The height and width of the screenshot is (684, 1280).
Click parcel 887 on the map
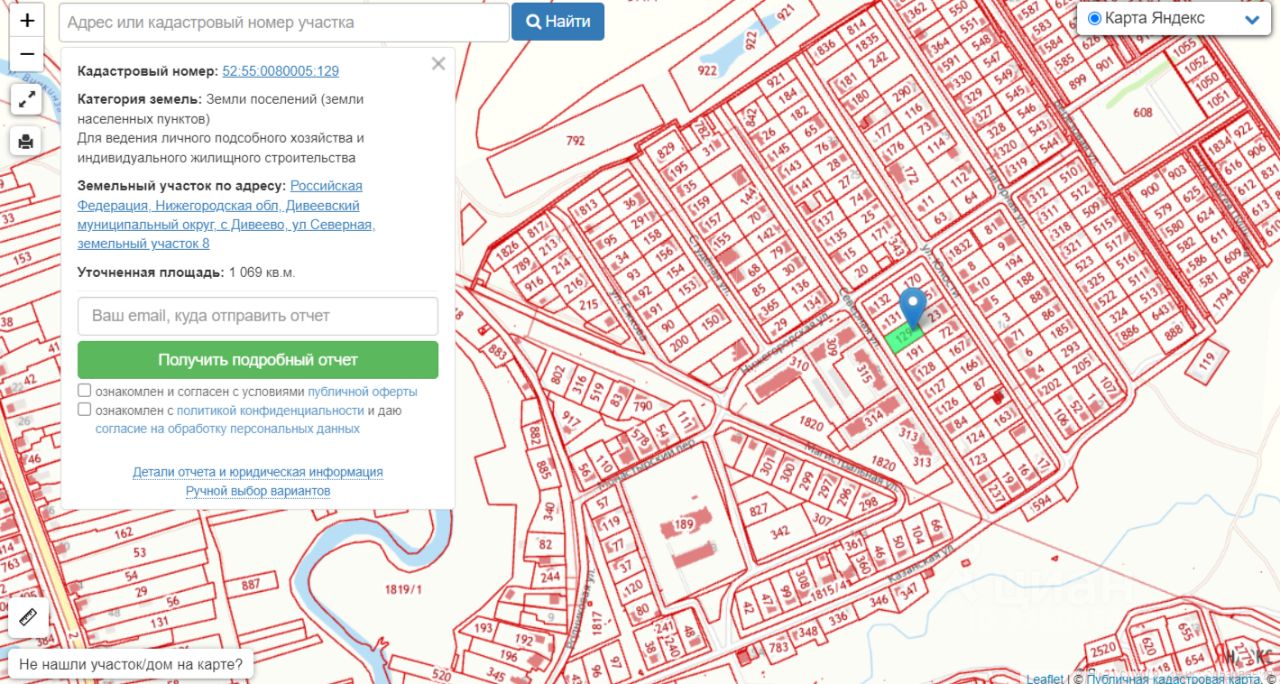pos(250,584)
